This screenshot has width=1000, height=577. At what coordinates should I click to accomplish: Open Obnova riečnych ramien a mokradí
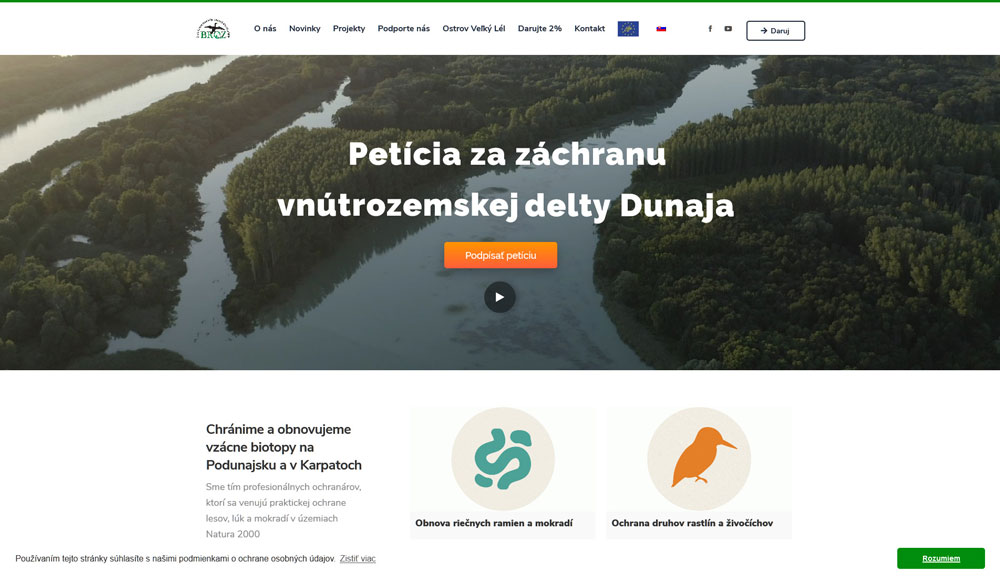coord(494,523)
